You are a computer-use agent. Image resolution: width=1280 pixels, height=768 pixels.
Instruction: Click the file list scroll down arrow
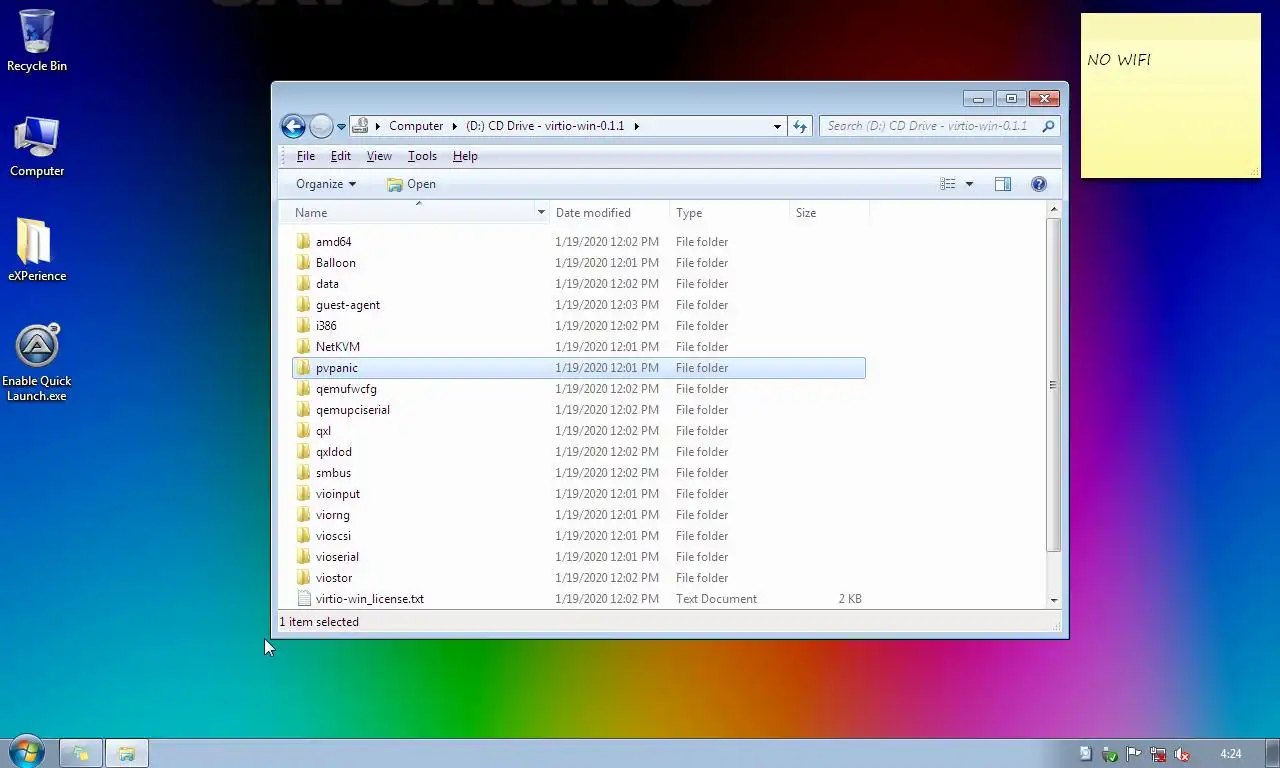point(1053,600)
